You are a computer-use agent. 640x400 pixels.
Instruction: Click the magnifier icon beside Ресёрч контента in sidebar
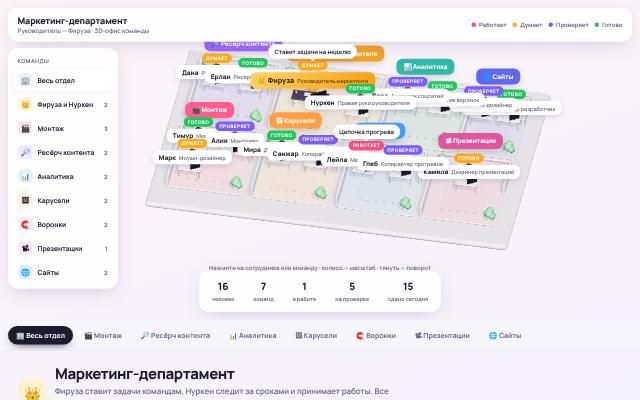tap(25, 153)
